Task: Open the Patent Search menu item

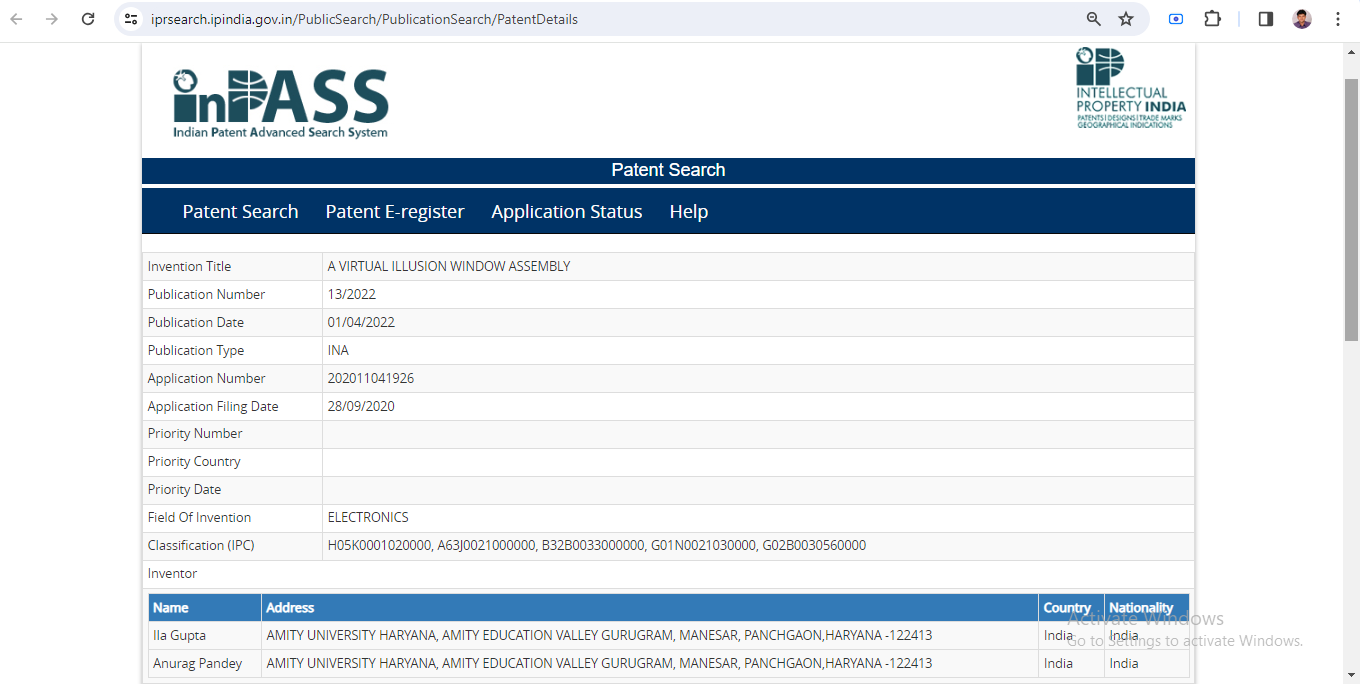Action: [240, 212]
